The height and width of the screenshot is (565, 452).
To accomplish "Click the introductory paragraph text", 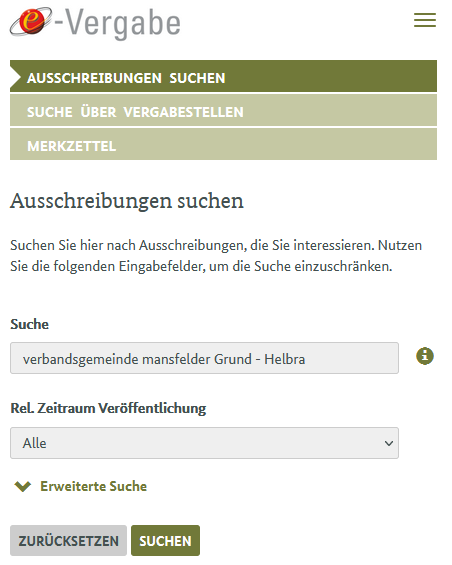I will pos(216,256).
